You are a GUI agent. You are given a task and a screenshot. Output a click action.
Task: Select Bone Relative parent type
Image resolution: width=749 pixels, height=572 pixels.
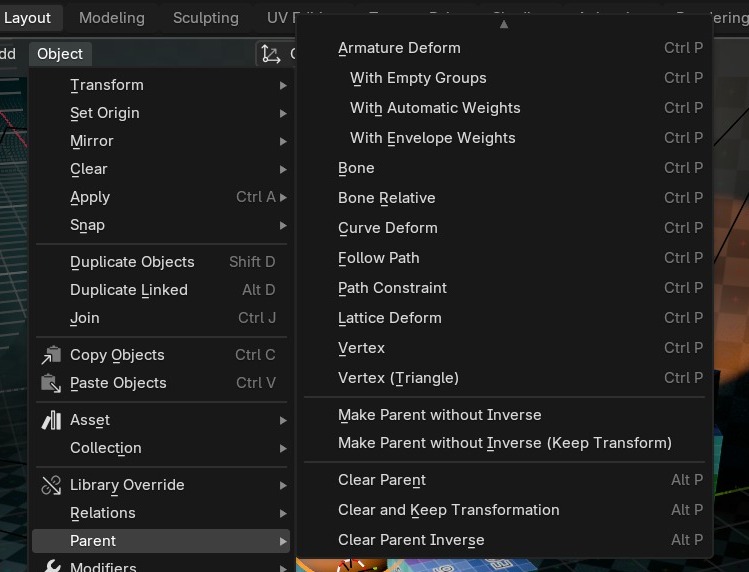coord(504,198)
